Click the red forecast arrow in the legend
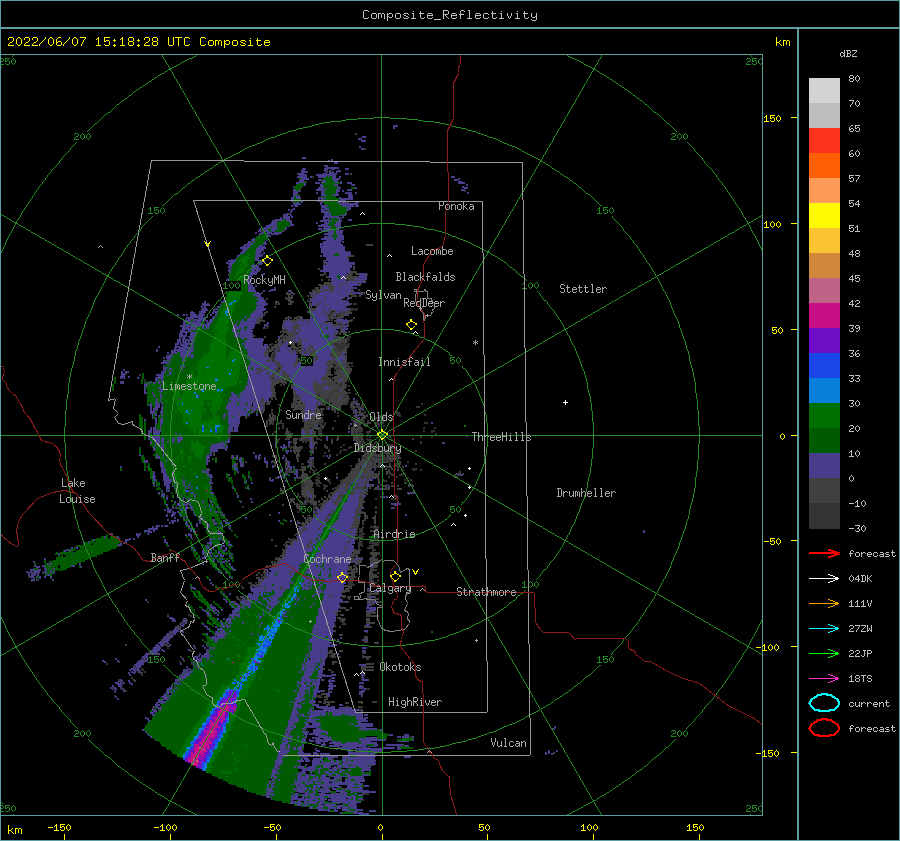The width and height of the screenshot is (900, 841). [x=824, y=553]
